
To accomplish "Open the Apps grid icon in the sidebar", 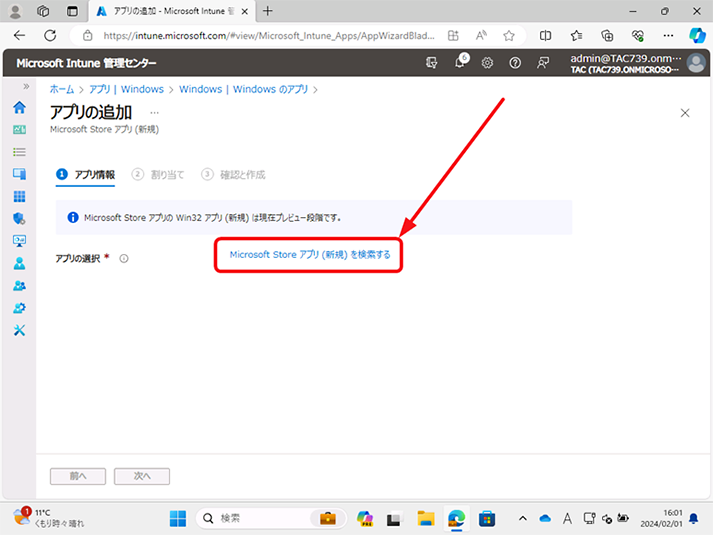I will coord(19,196).
